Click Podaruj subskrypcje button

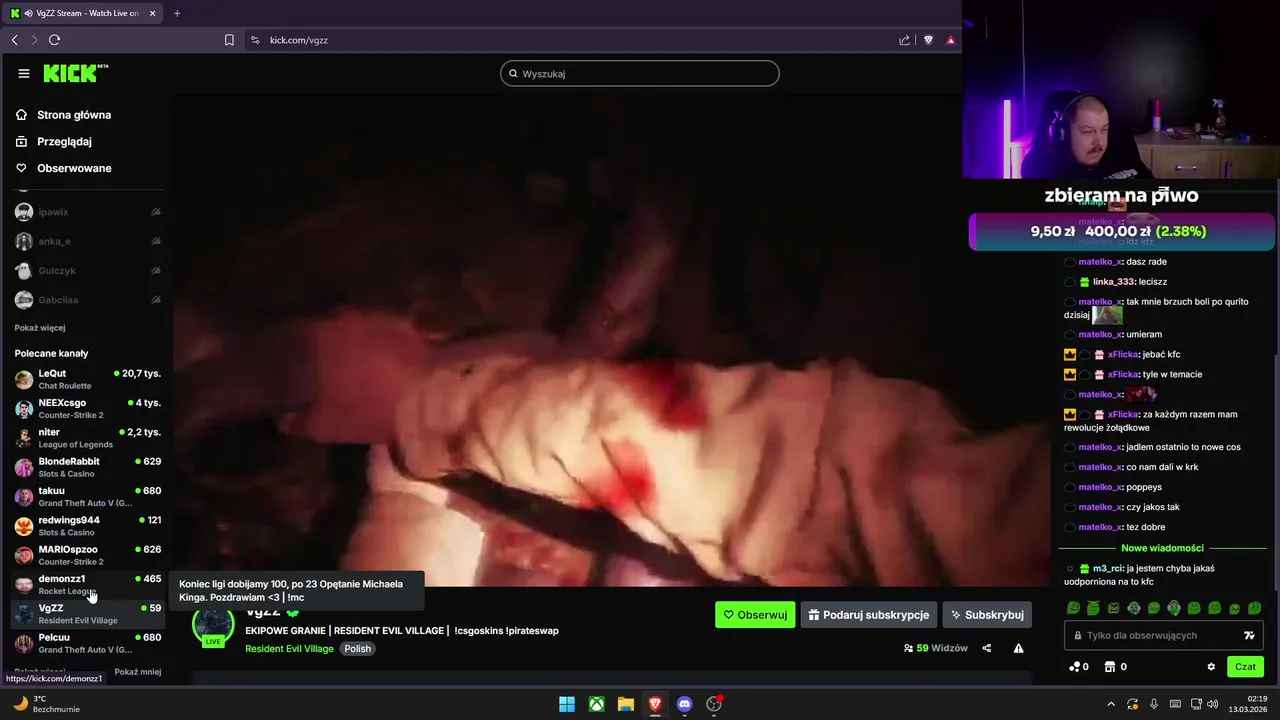(868, 615)
